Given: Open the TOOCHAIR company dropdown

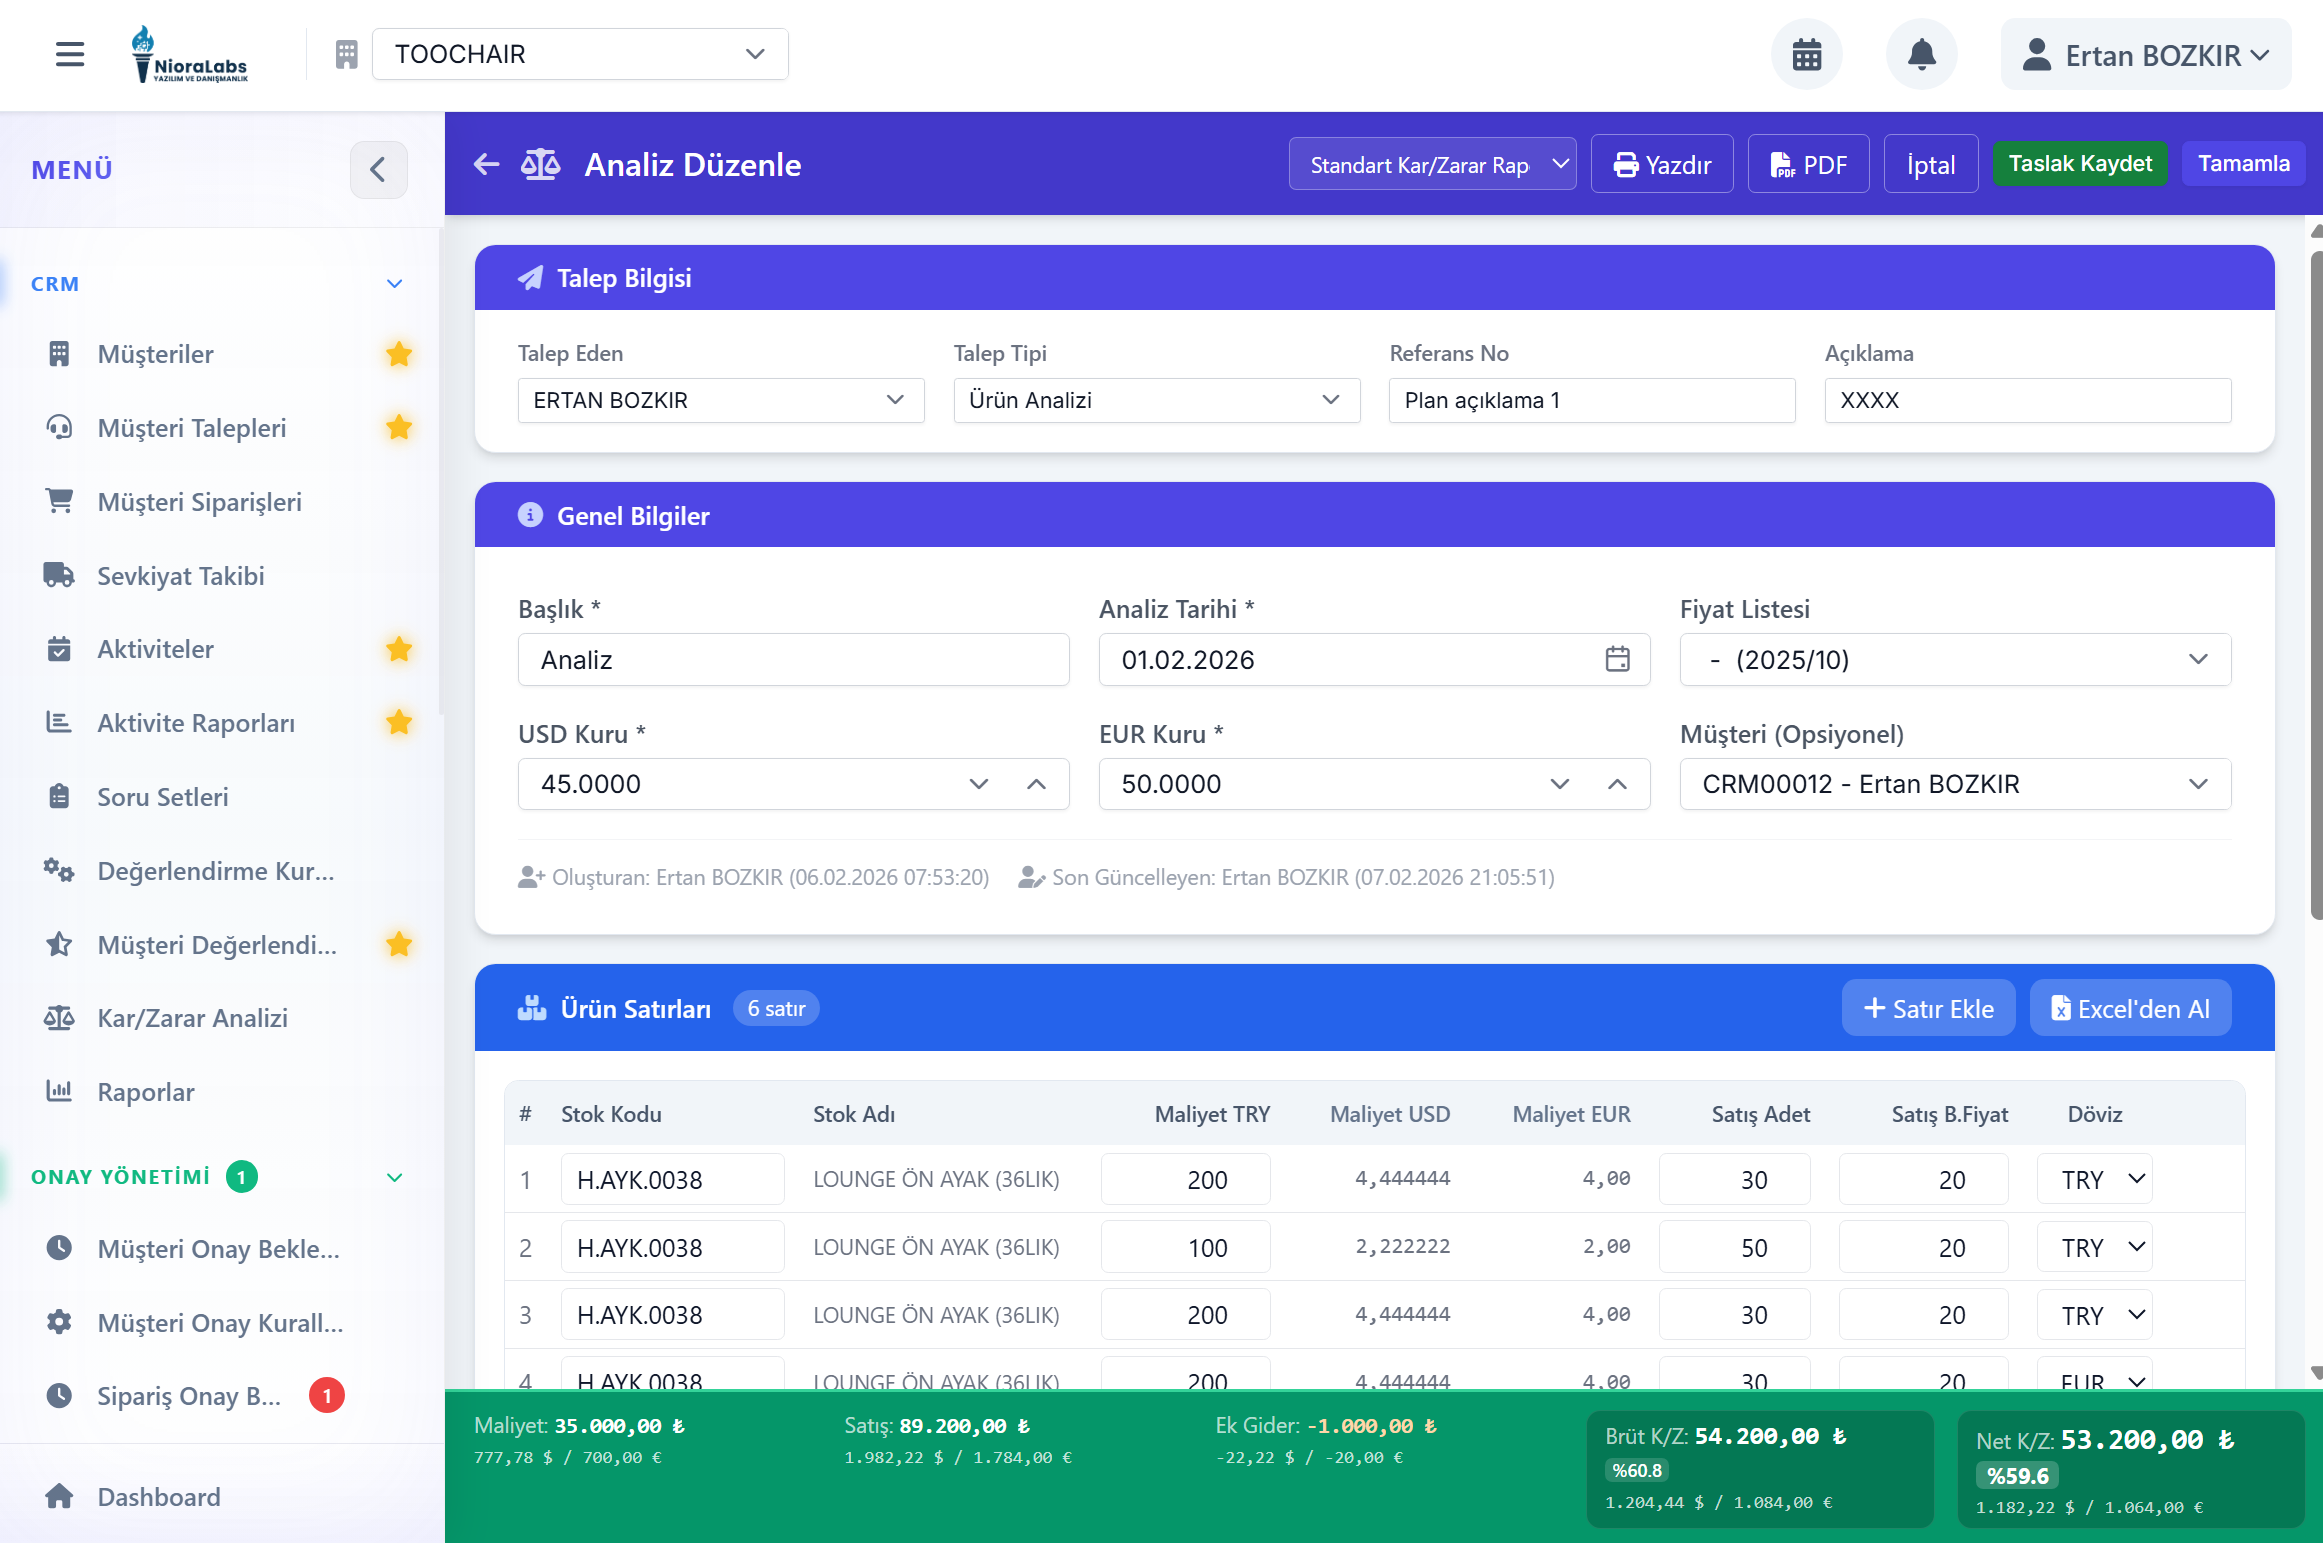Looking at the screenshot, I should [x=580, y=54].
